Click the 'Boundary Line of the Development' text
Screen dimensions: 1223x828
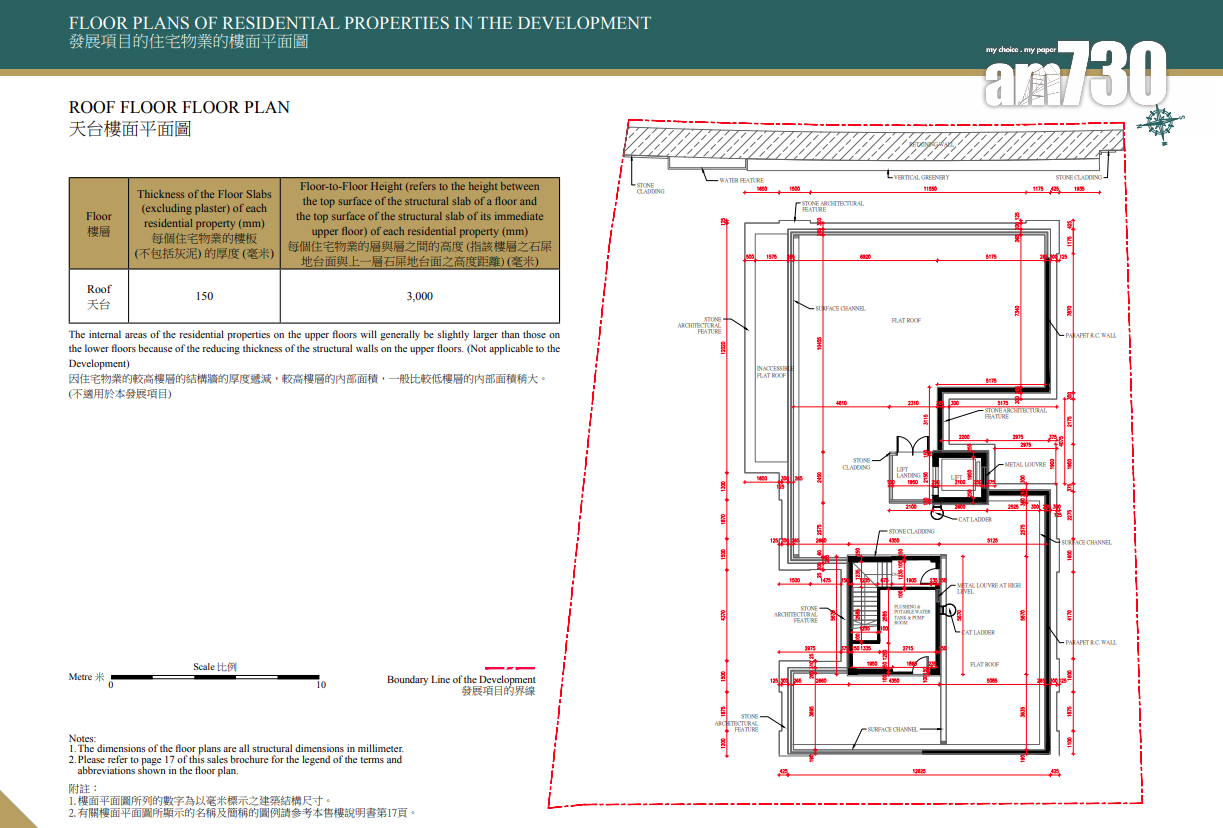[461, 680]
